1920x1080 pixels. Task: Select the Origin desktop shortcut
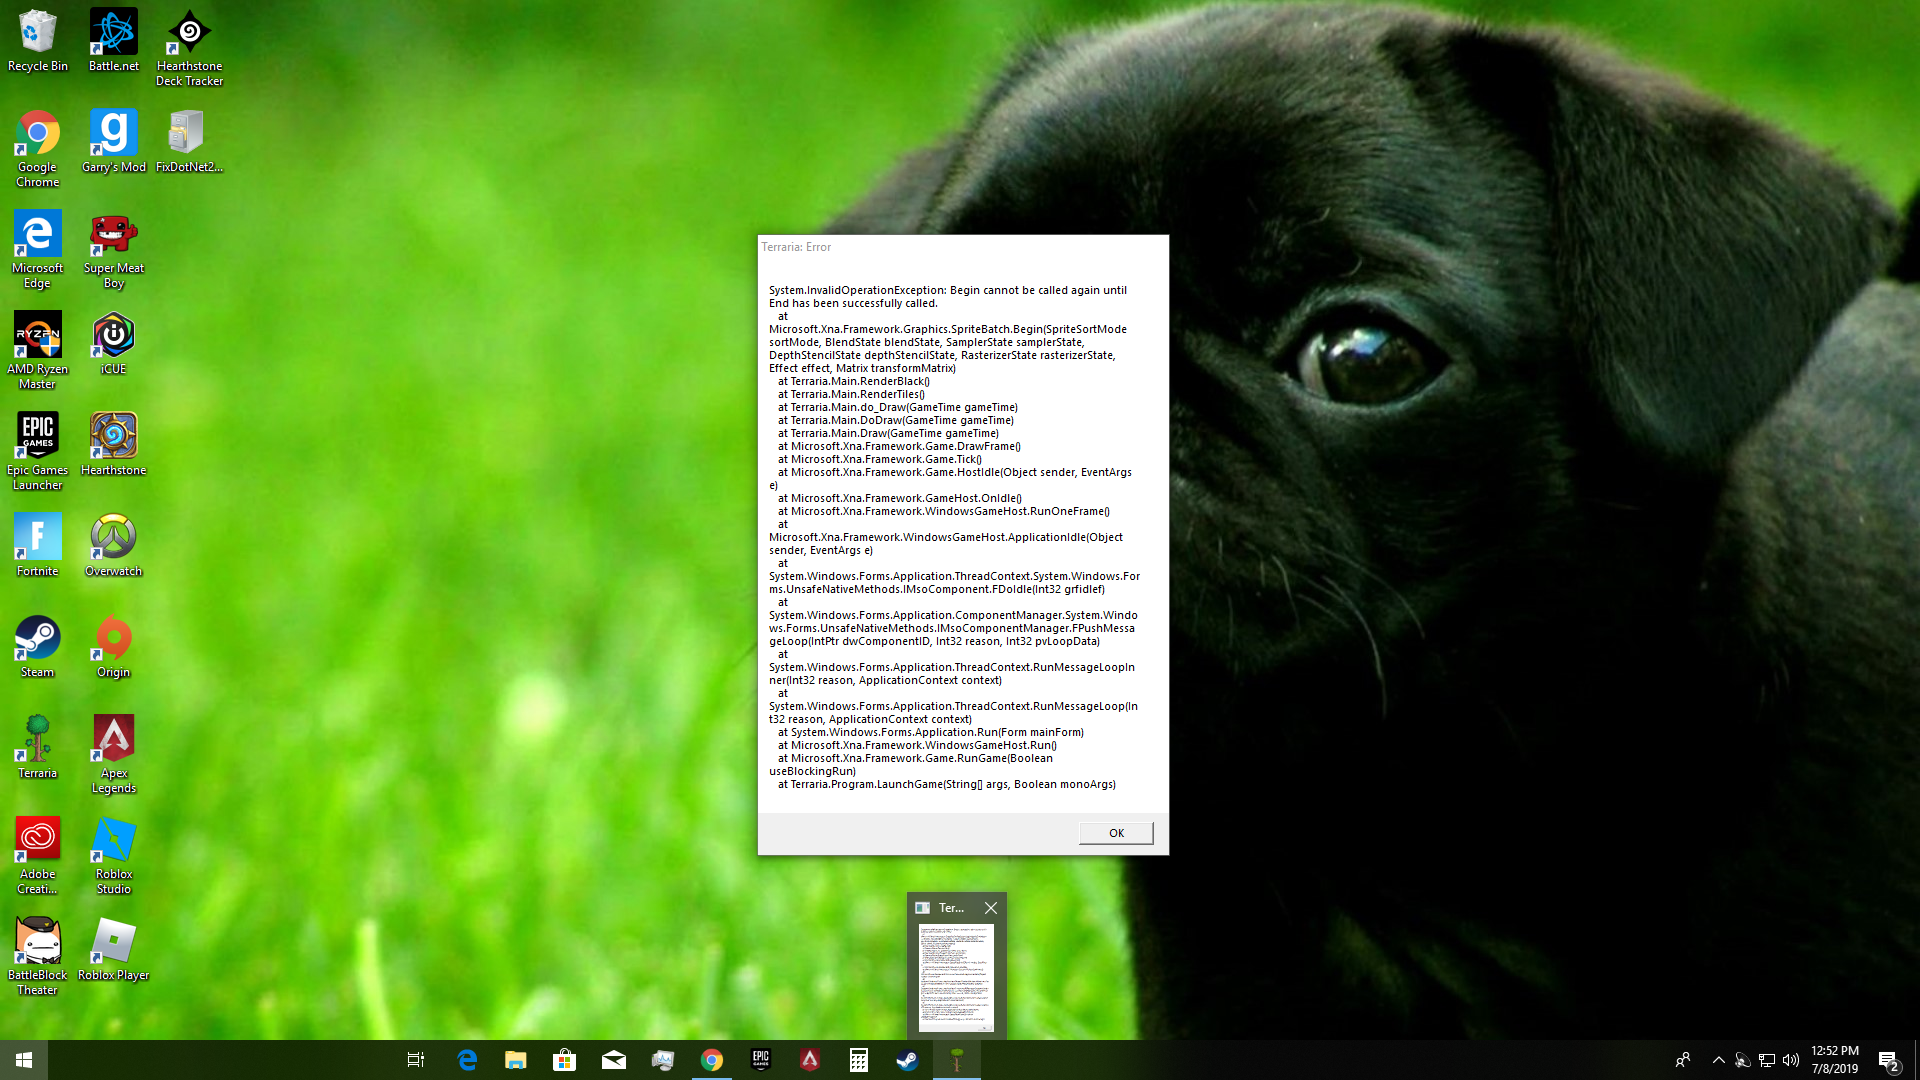tap(114, 647)
